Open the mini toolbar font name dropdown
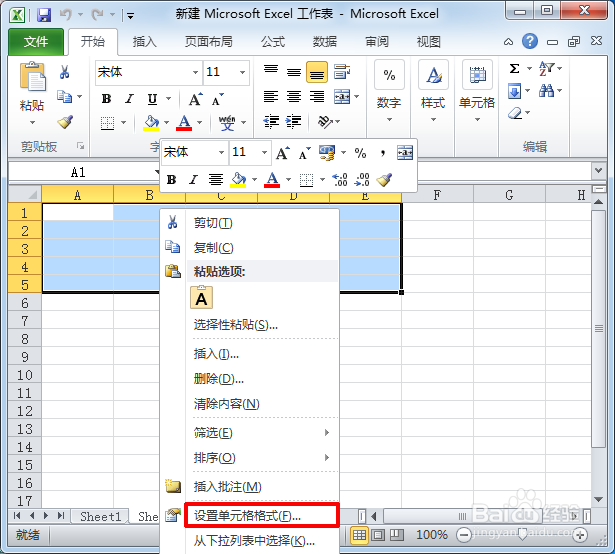The image size is (615, 554). pos(221,152)
